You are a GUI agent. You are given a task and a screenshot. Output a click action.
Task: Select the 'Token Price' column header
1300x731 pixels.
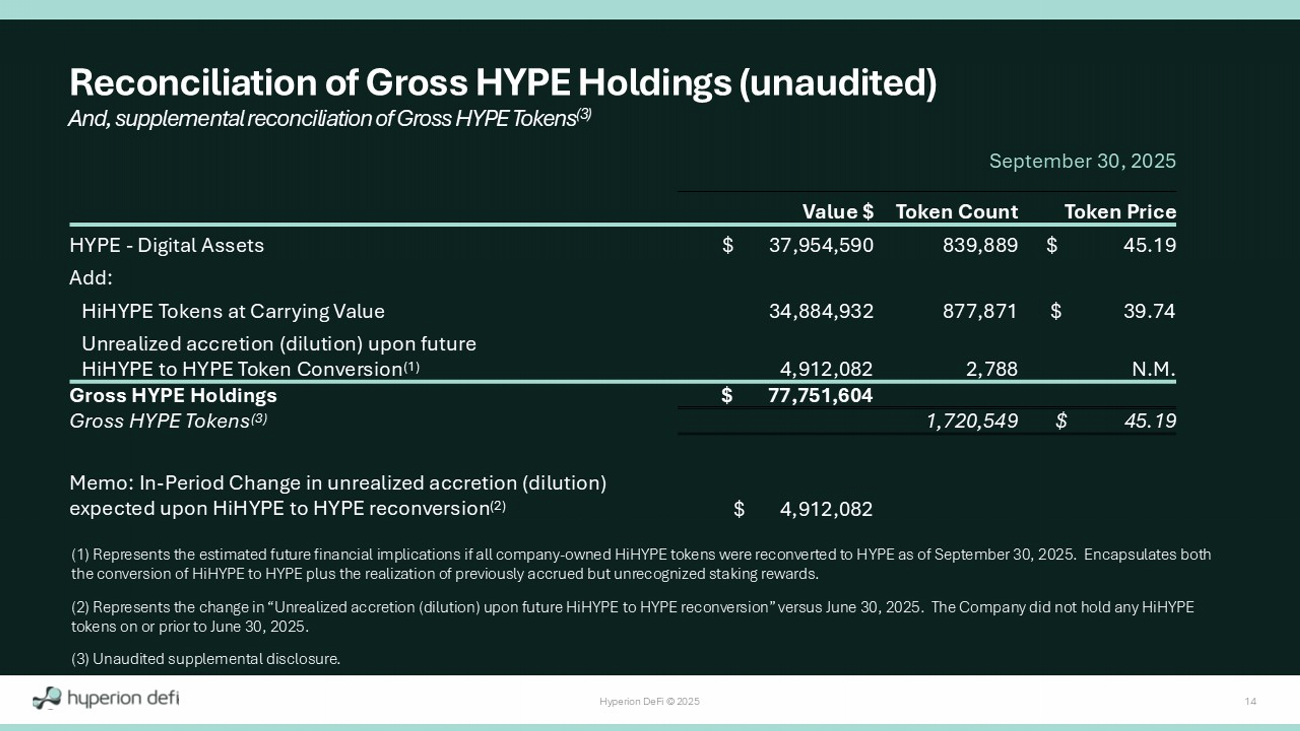click(1119, 212)
